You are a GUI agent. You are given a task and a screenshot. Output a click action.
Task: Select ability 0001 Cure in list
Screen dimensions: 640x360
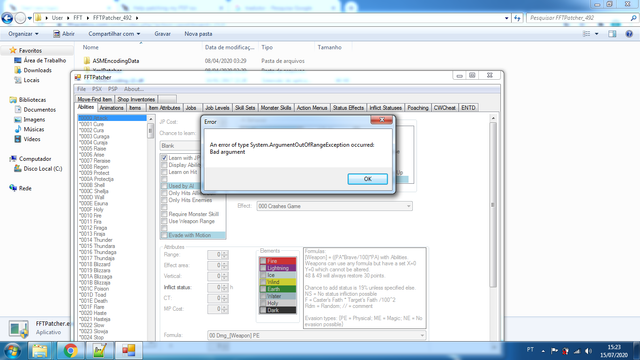[x=91, y=124]
